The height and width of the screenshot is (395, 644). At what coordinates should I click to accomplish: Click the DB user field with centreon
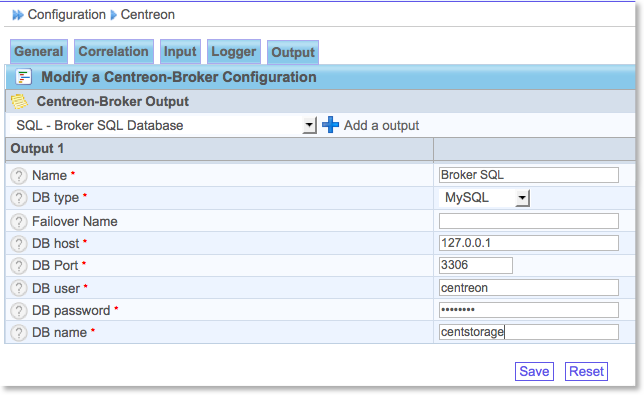click(x=529, y=287)
